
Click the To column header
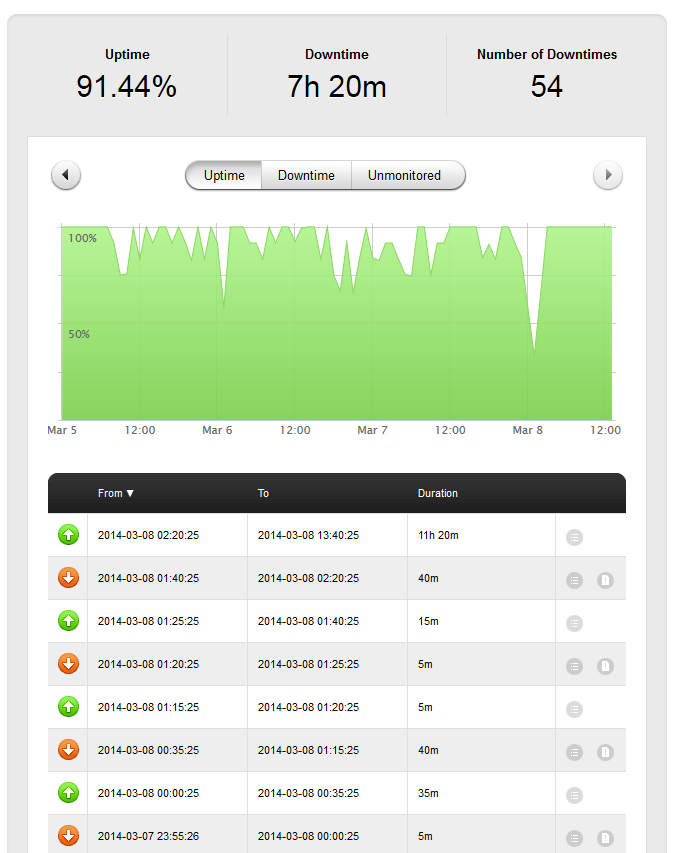click(x=264, y=493)
